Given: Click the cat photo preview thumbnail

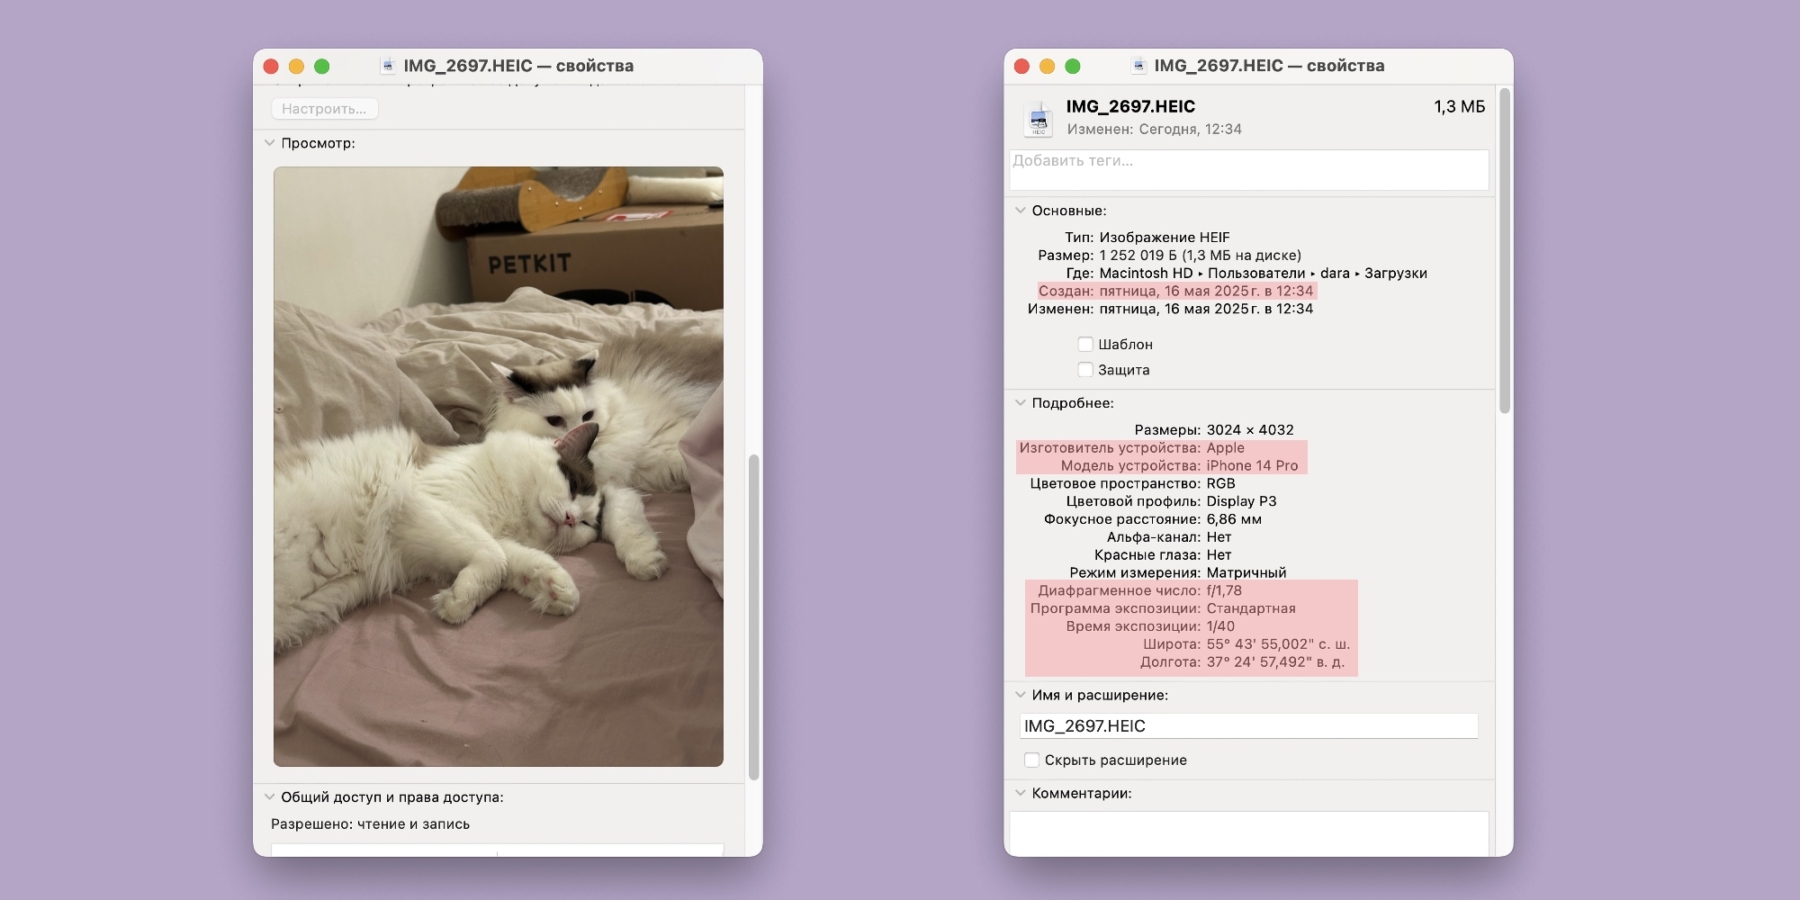Looking at the screenshot, I should pyautogui.click(x=498, y=466).
